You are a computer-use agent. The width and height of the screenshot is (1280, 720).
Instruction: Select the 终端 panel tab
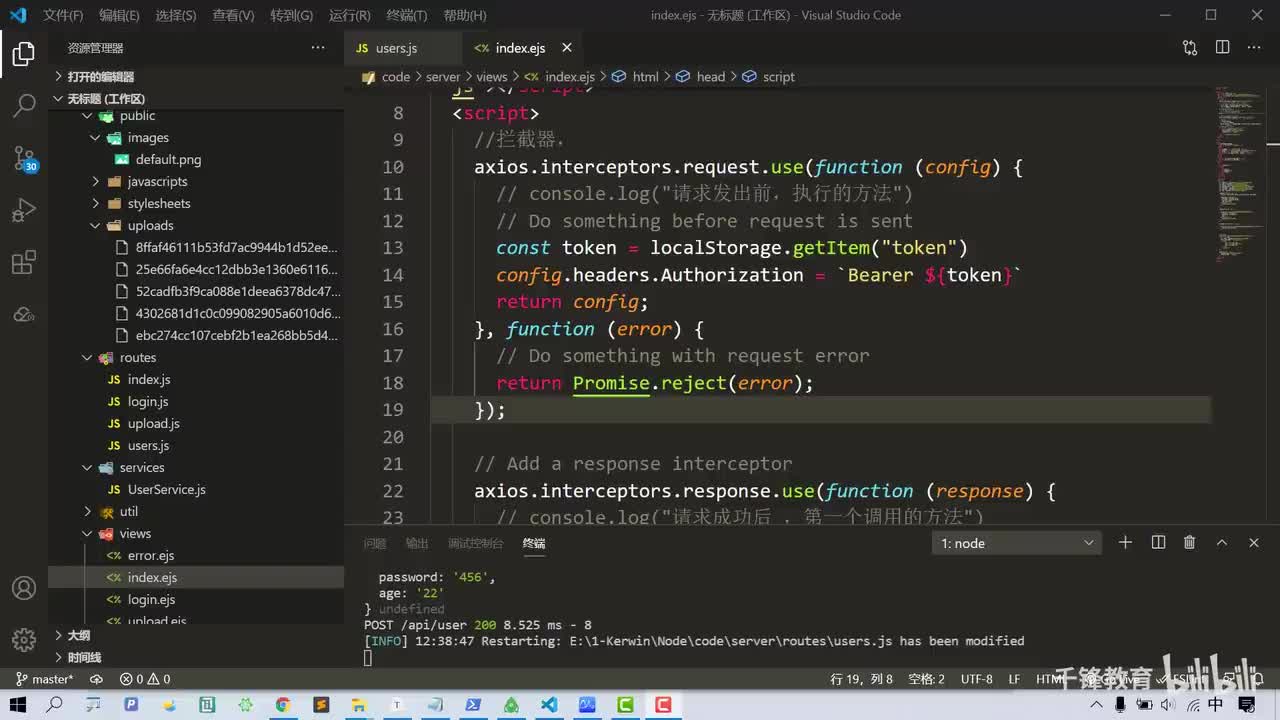(x=534, y=543)
